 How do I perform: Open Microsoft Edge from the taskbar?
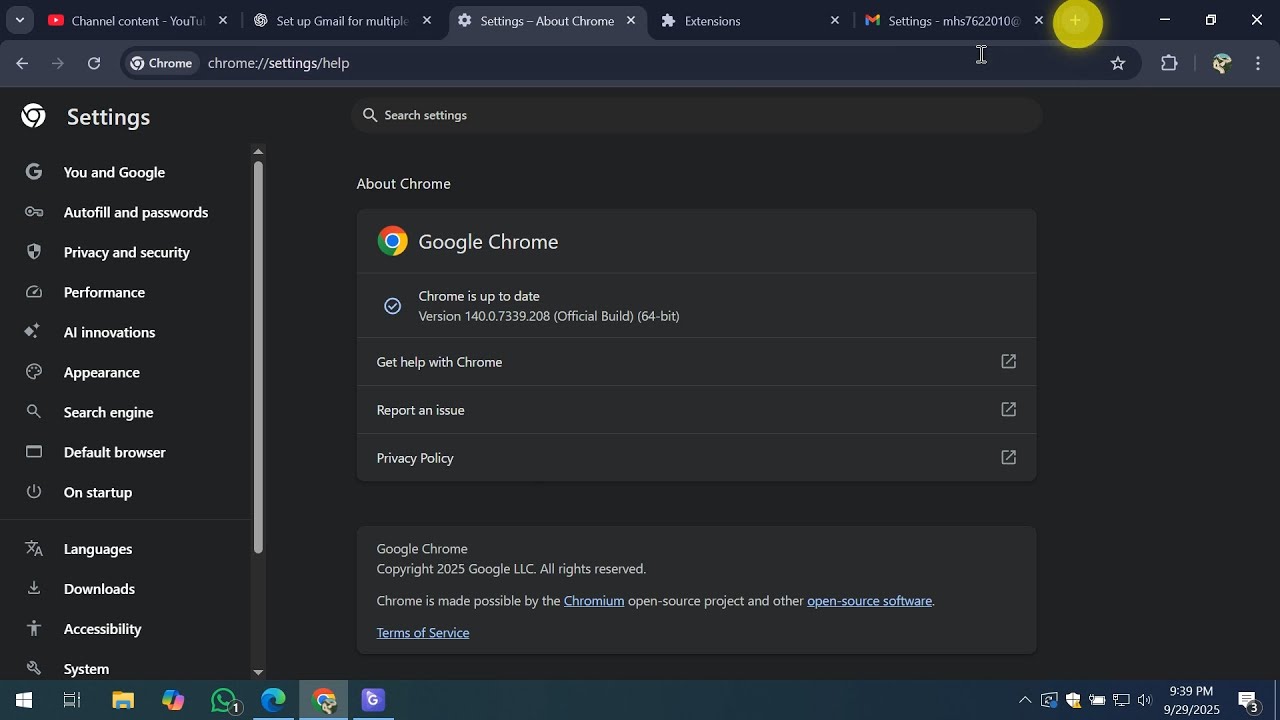point(273,700)
